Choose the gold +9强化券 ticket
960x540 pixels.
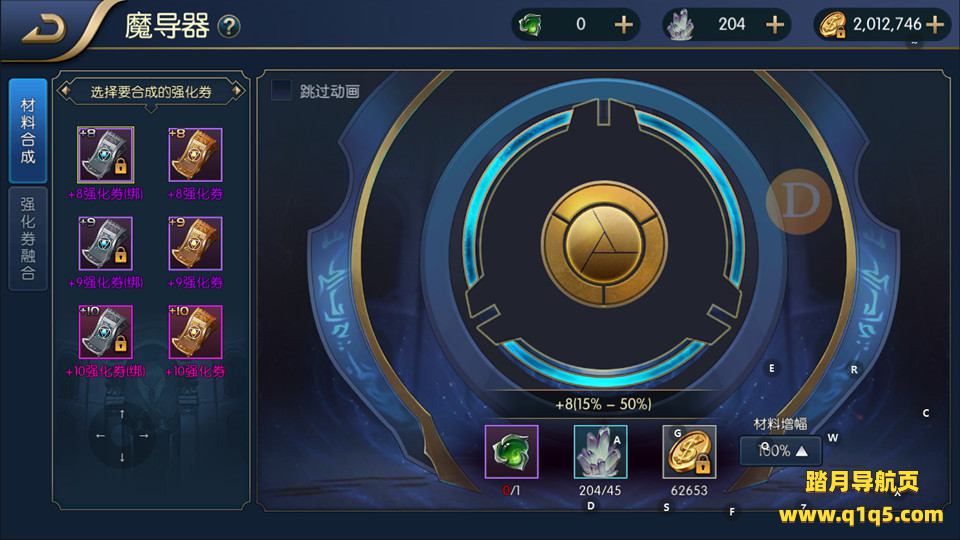[x=195, y=243]
